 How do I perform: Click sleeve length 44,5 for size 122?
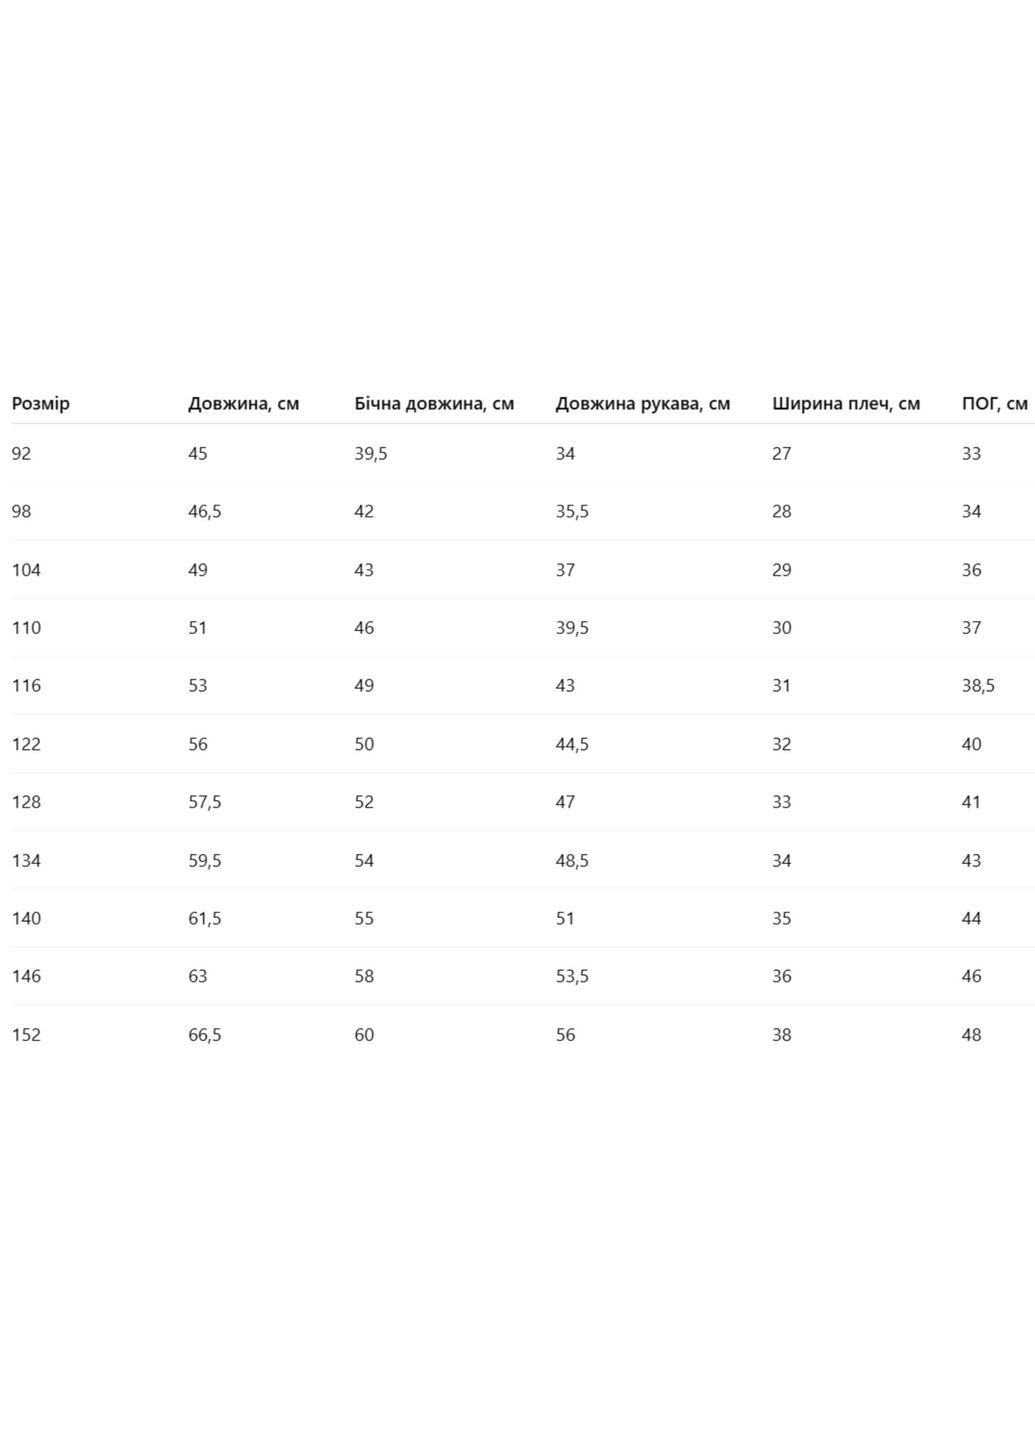click(x=572, y=744)
